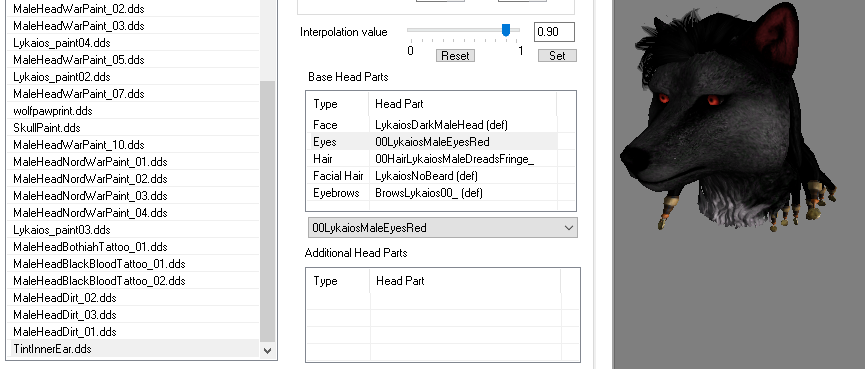This screenshot has width=865, height=369.
Task: Click the Type column header in Base Head Parts
Action: (x=337, y=104)
